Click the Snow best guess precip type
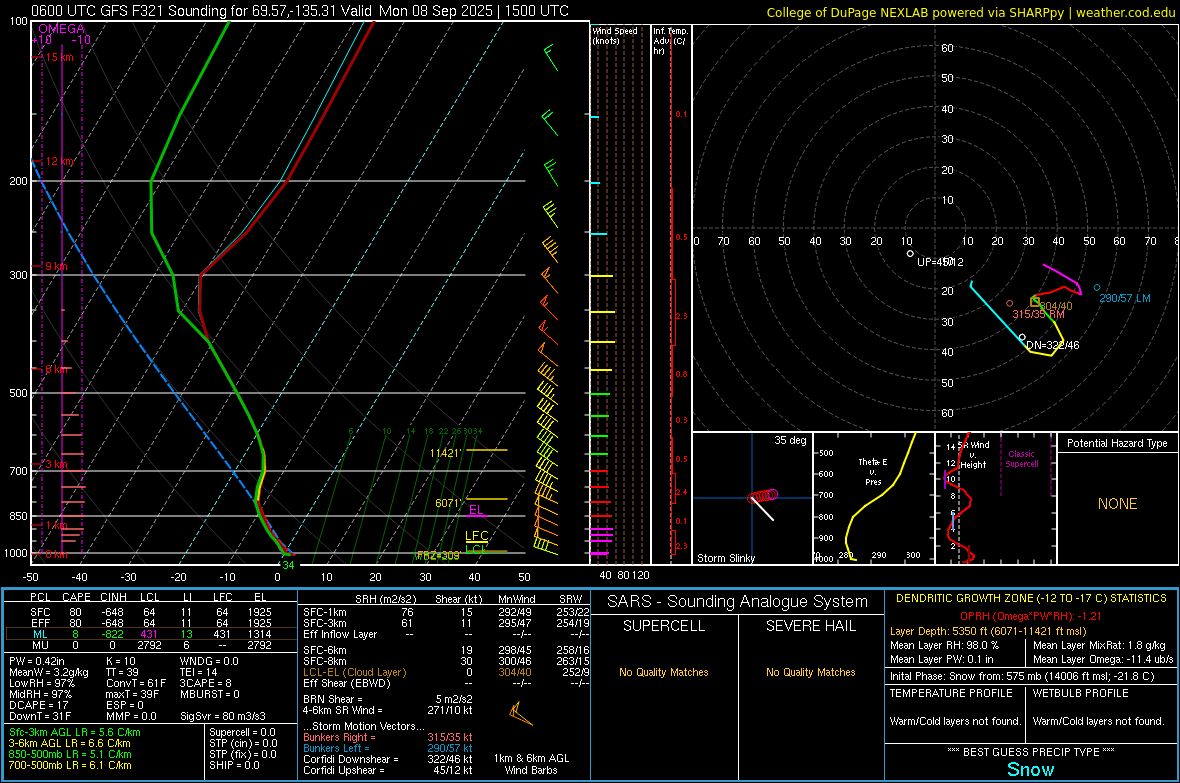Image resolution: width=1180 pixels, height=783 pixels. pos(1030,769)
